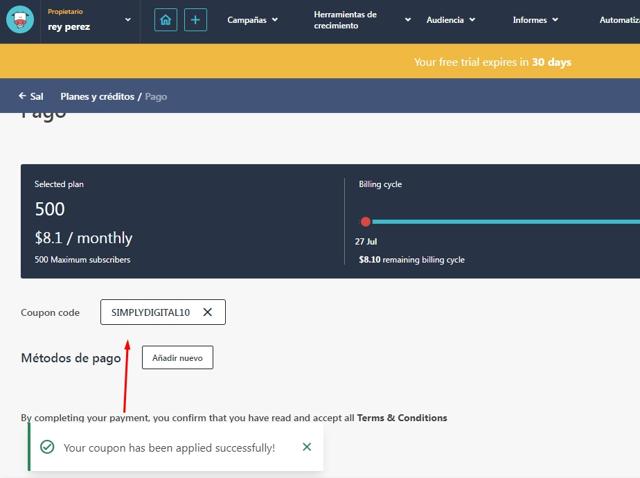Click the Selected plan label
This screenshot has height=478, width=640.
59,184
